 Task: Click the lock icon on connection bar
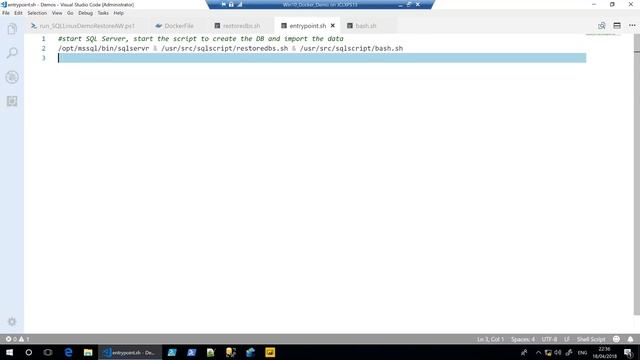[x=231, y=4]
